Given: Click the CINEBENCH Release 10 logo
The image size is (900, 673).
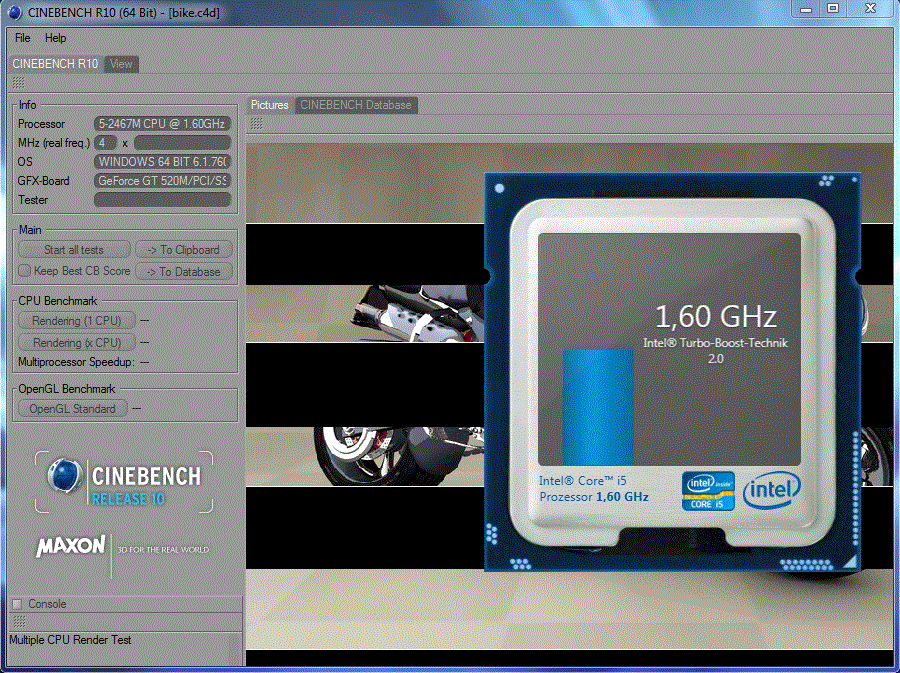Looking at the screenshot, I should [x=123, y=482].
